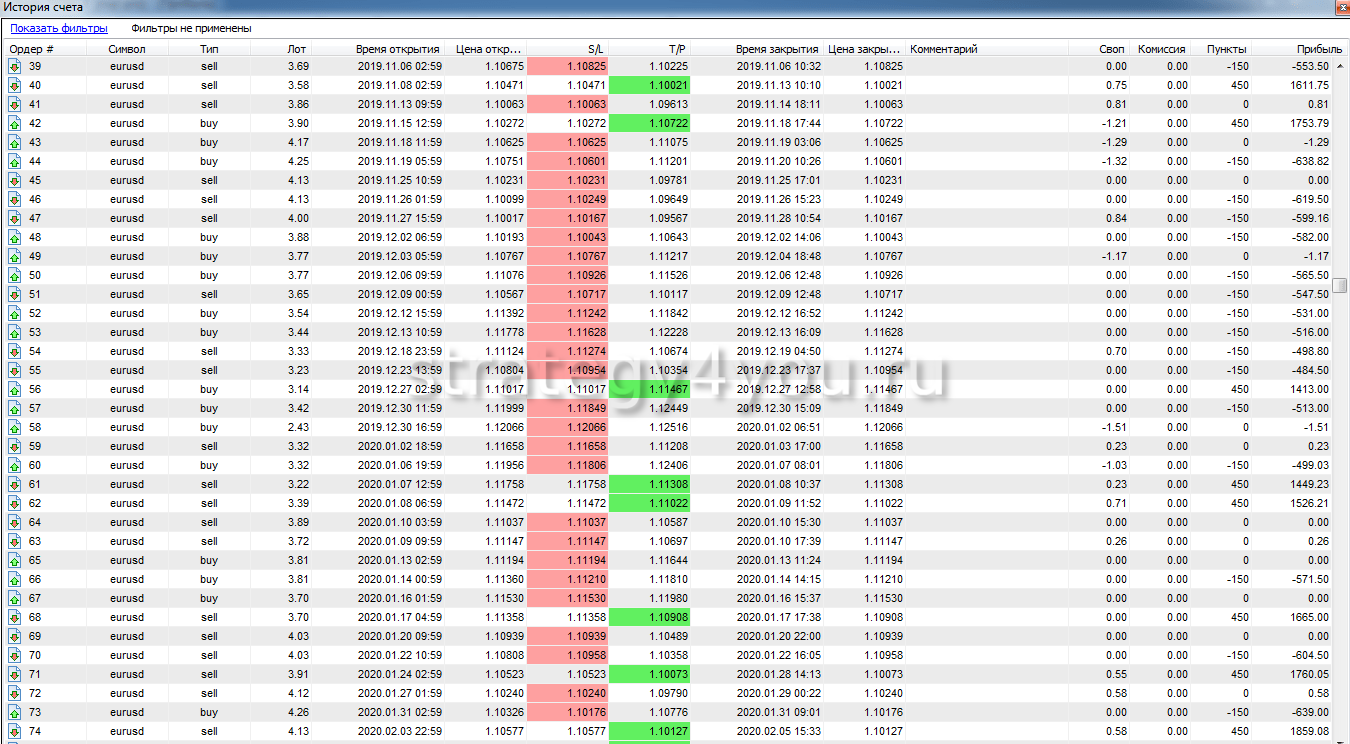
Task: Click the vertical scrollbar thumb
Action: point(1340,285)
